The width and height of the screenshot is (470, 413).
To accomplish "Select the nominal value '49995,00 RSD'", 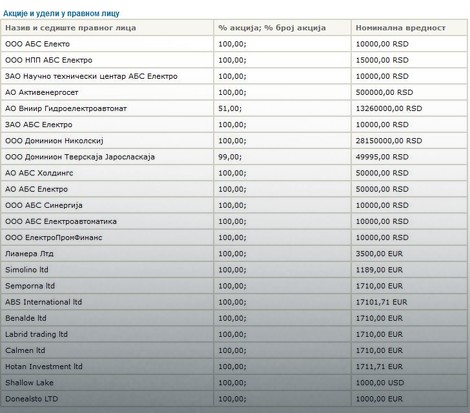I will [x=382, y=157].
